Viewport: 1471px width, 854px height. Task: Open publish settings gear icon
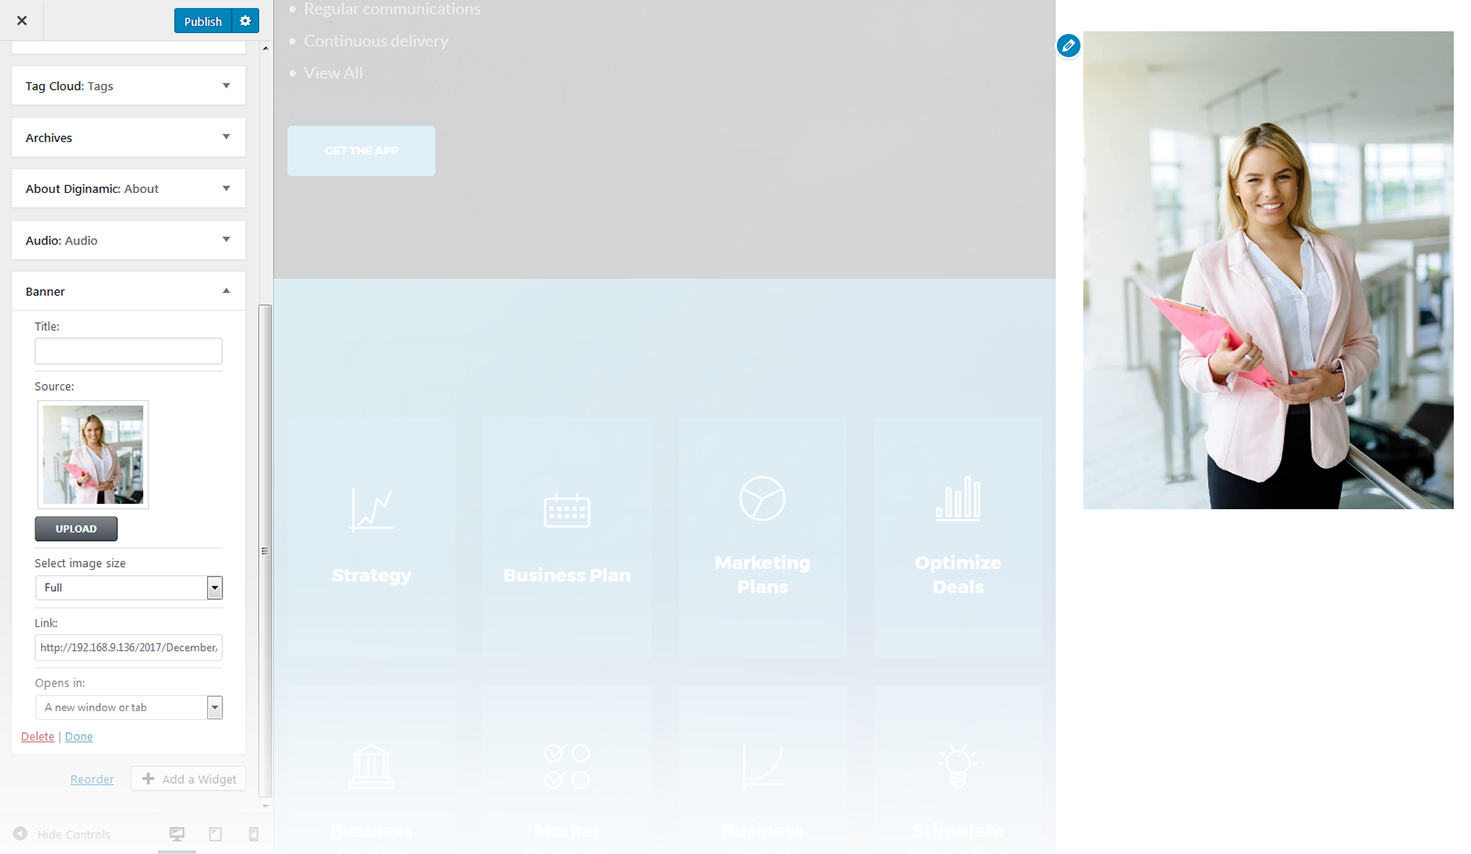[245, 21]
